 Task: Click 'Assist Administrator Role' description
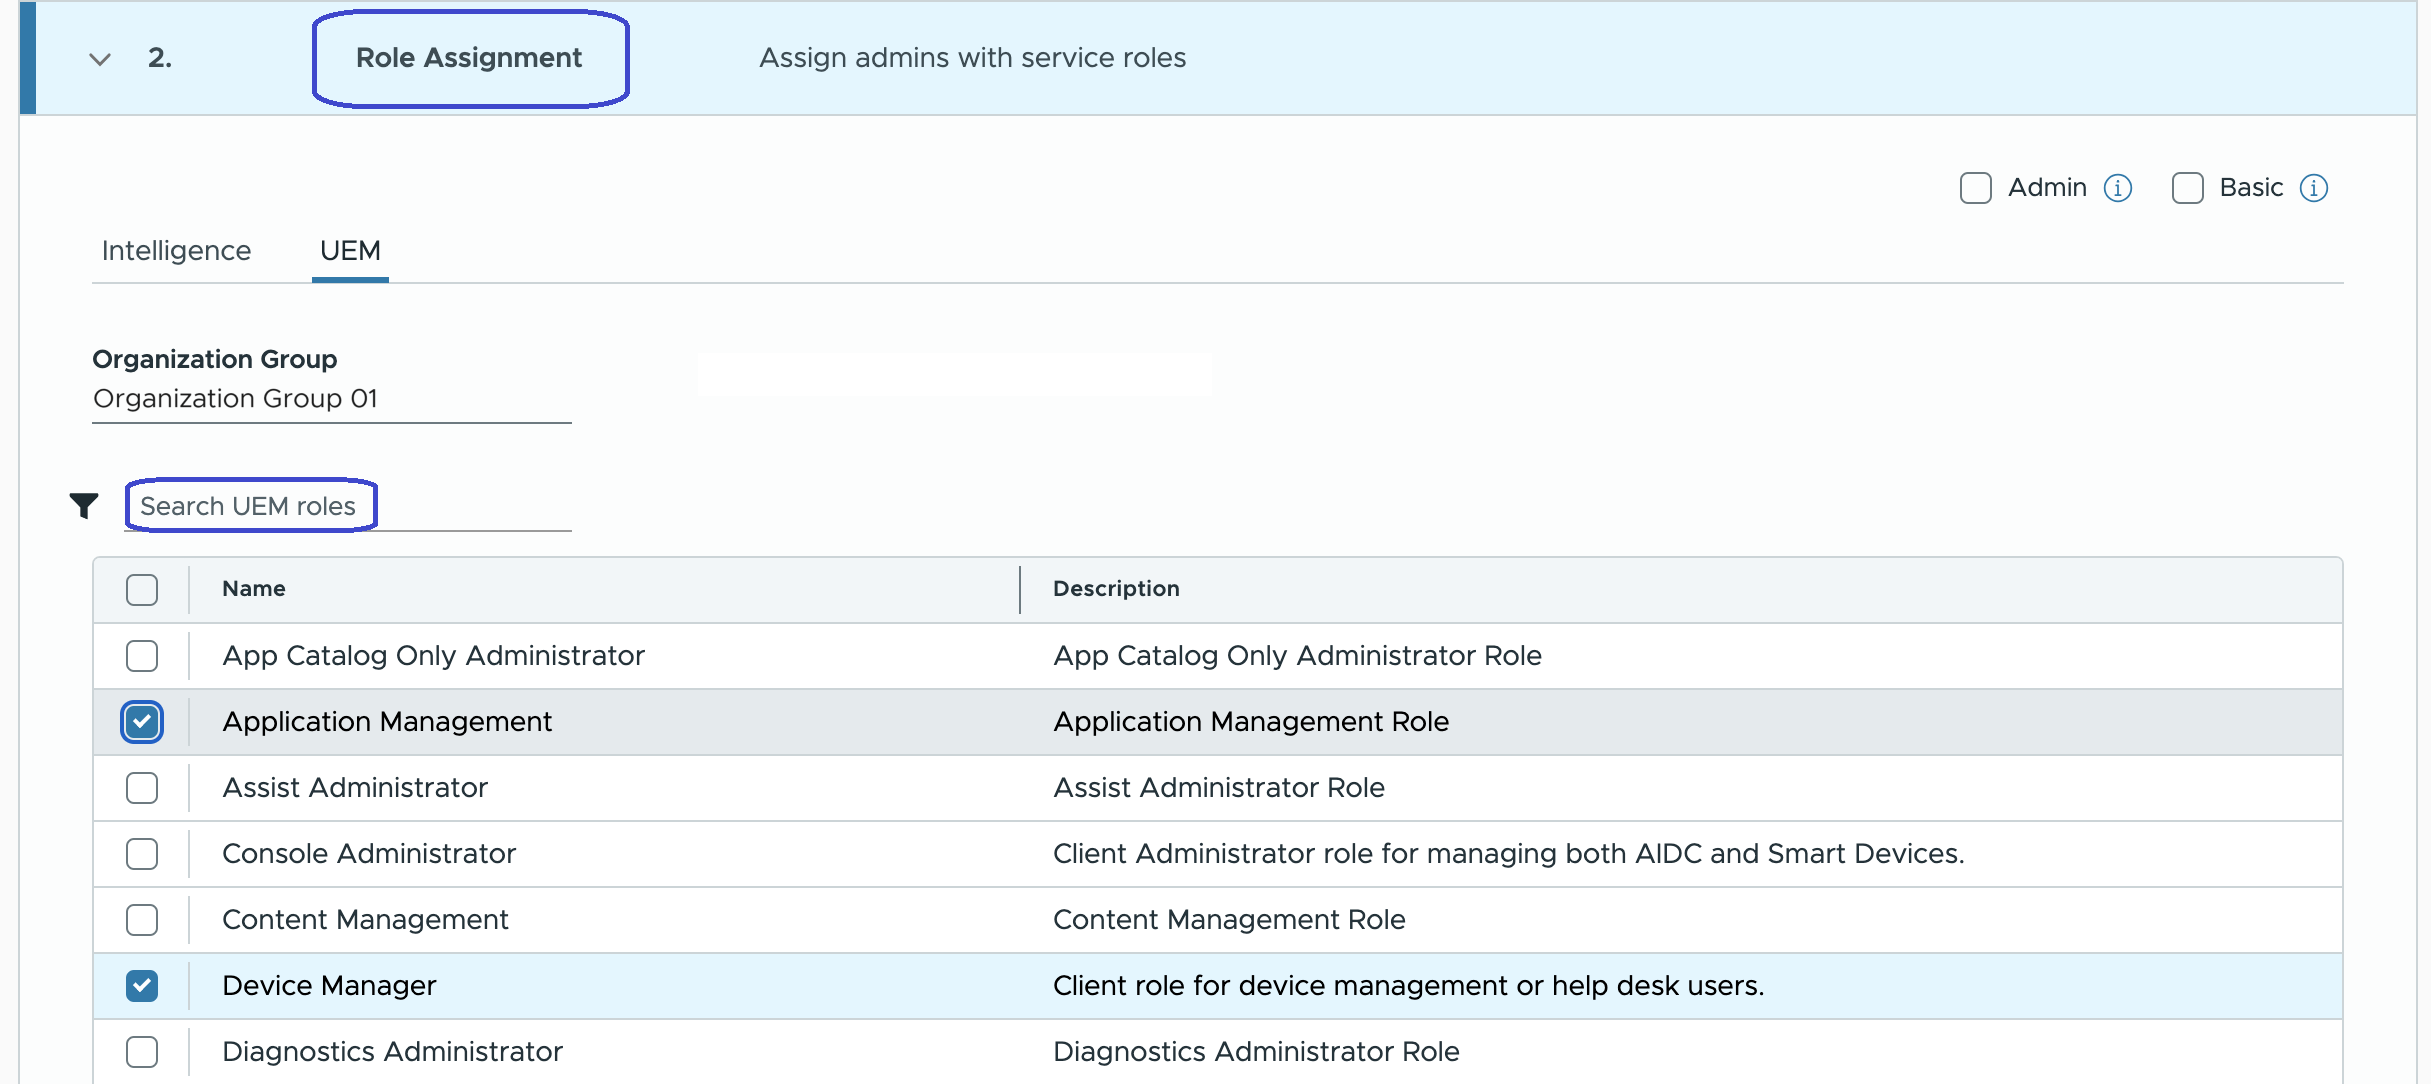tap(1219, 788)
